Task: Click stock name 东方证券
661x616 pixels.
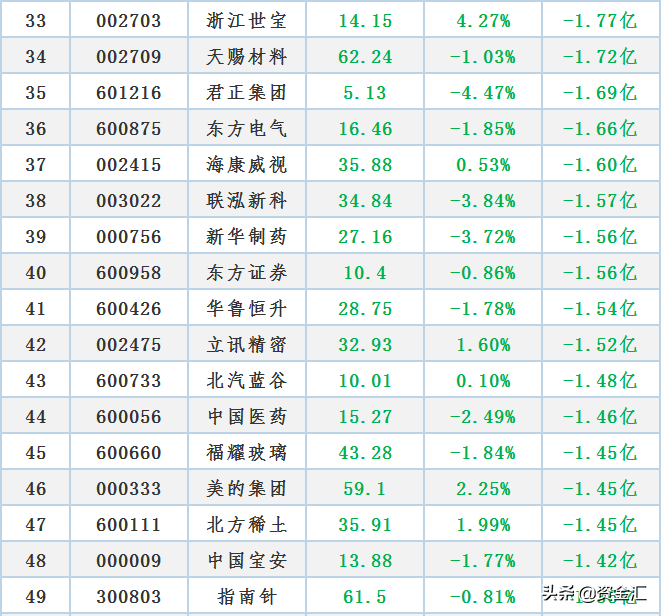Action: click(247, 273)
